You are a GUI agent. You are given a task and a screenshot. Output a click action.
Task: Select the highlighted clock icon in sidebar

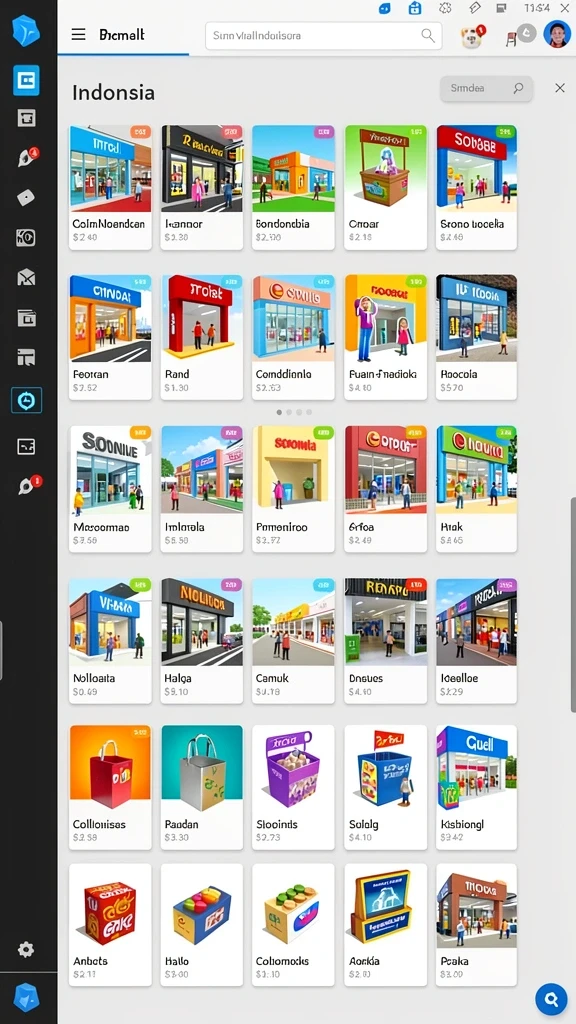coord(26,400)
